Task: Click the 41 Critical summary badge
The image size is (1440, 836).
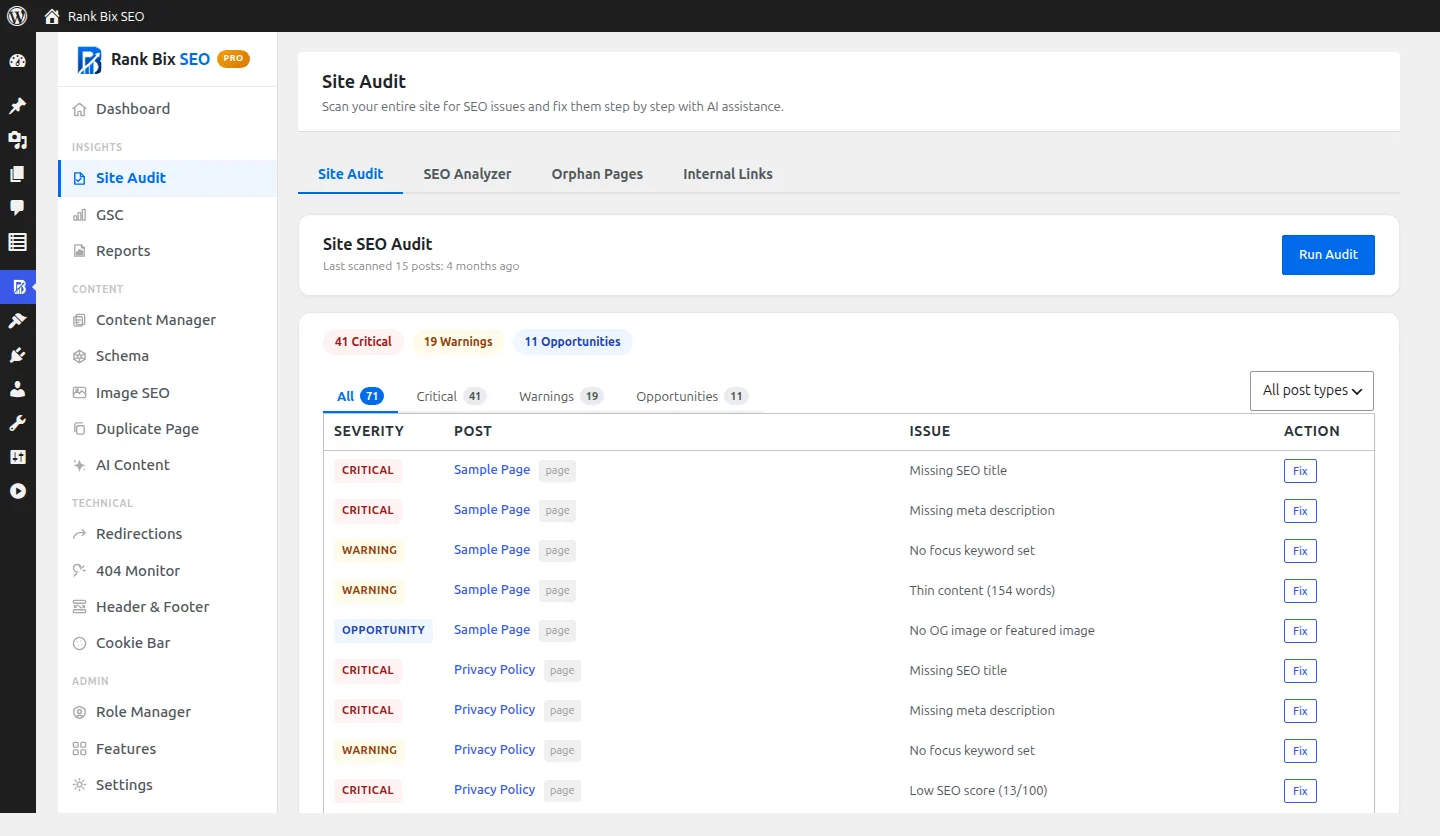Action: [363, 342]
